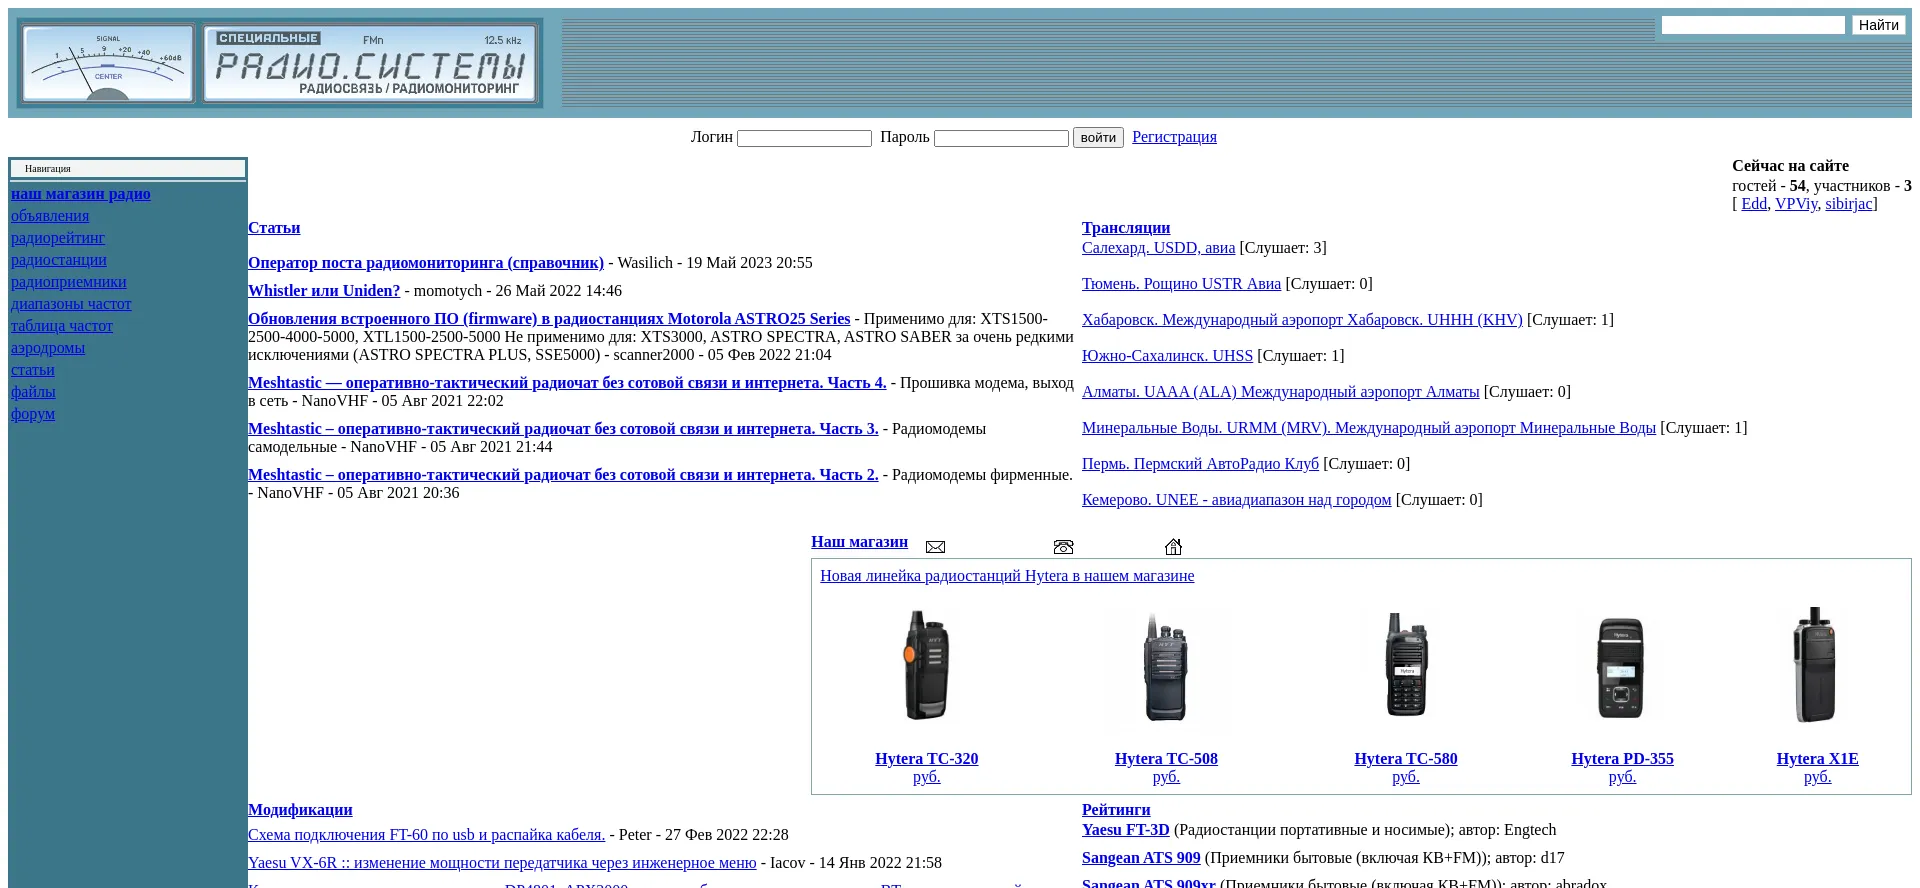Open broadcast Салехард. USDD, авиа
1920x888 pixels.
(1158, 248)
